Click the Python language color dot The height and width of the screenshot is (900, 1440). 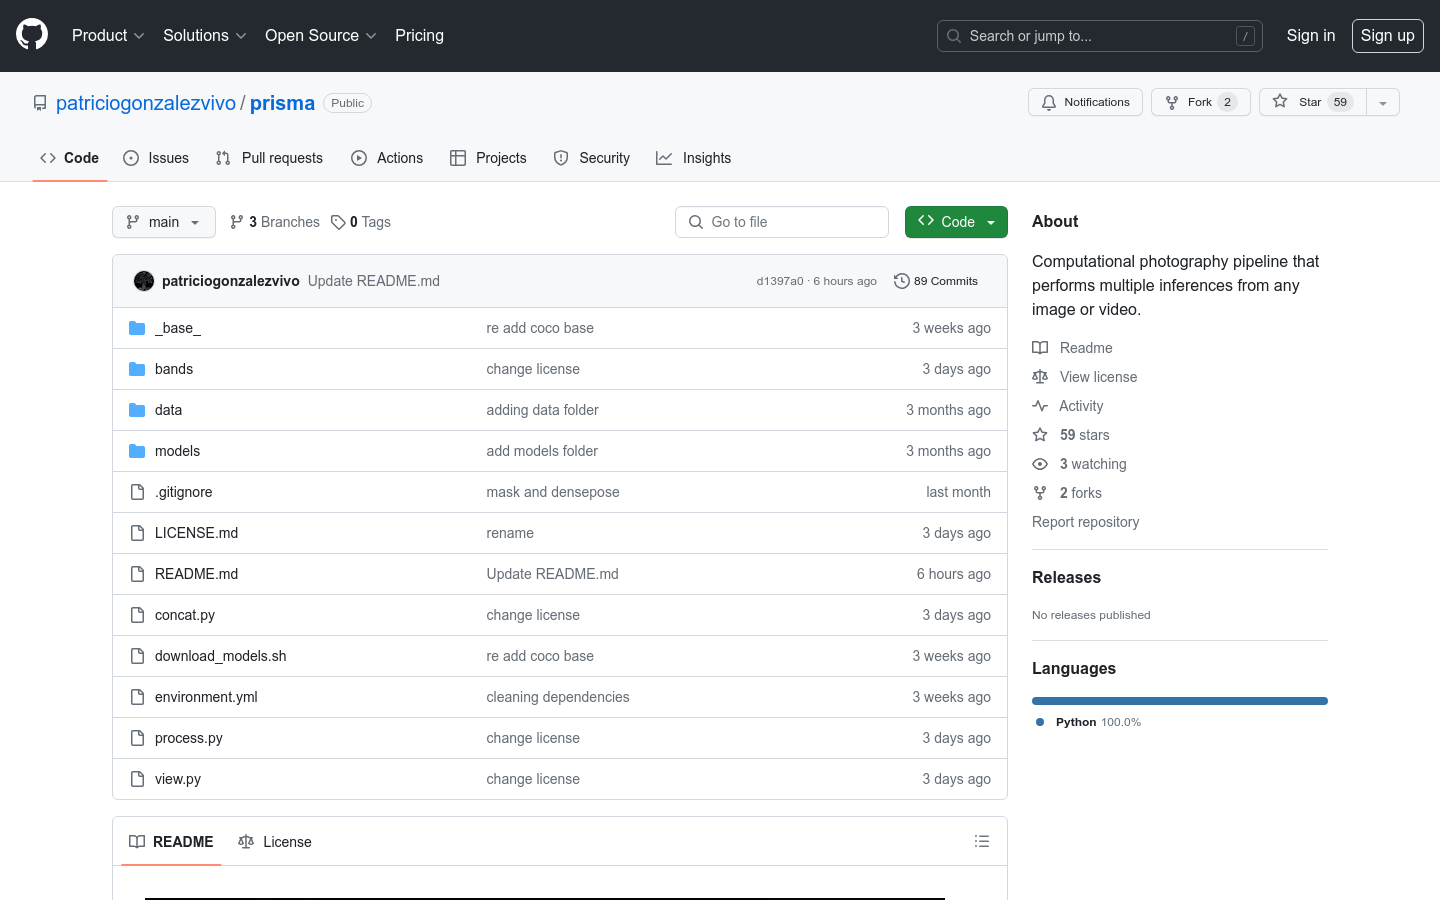click(1040, 722)
